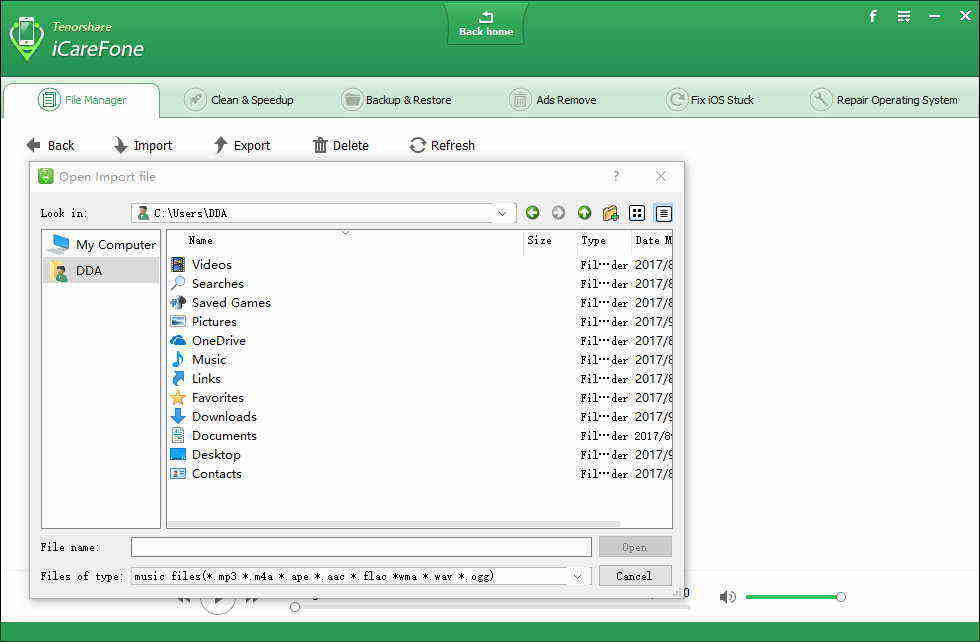The width and height of the screenshot is (980, 642).
Task: Select the Downloads arrow icon
Action: [178, 416]
